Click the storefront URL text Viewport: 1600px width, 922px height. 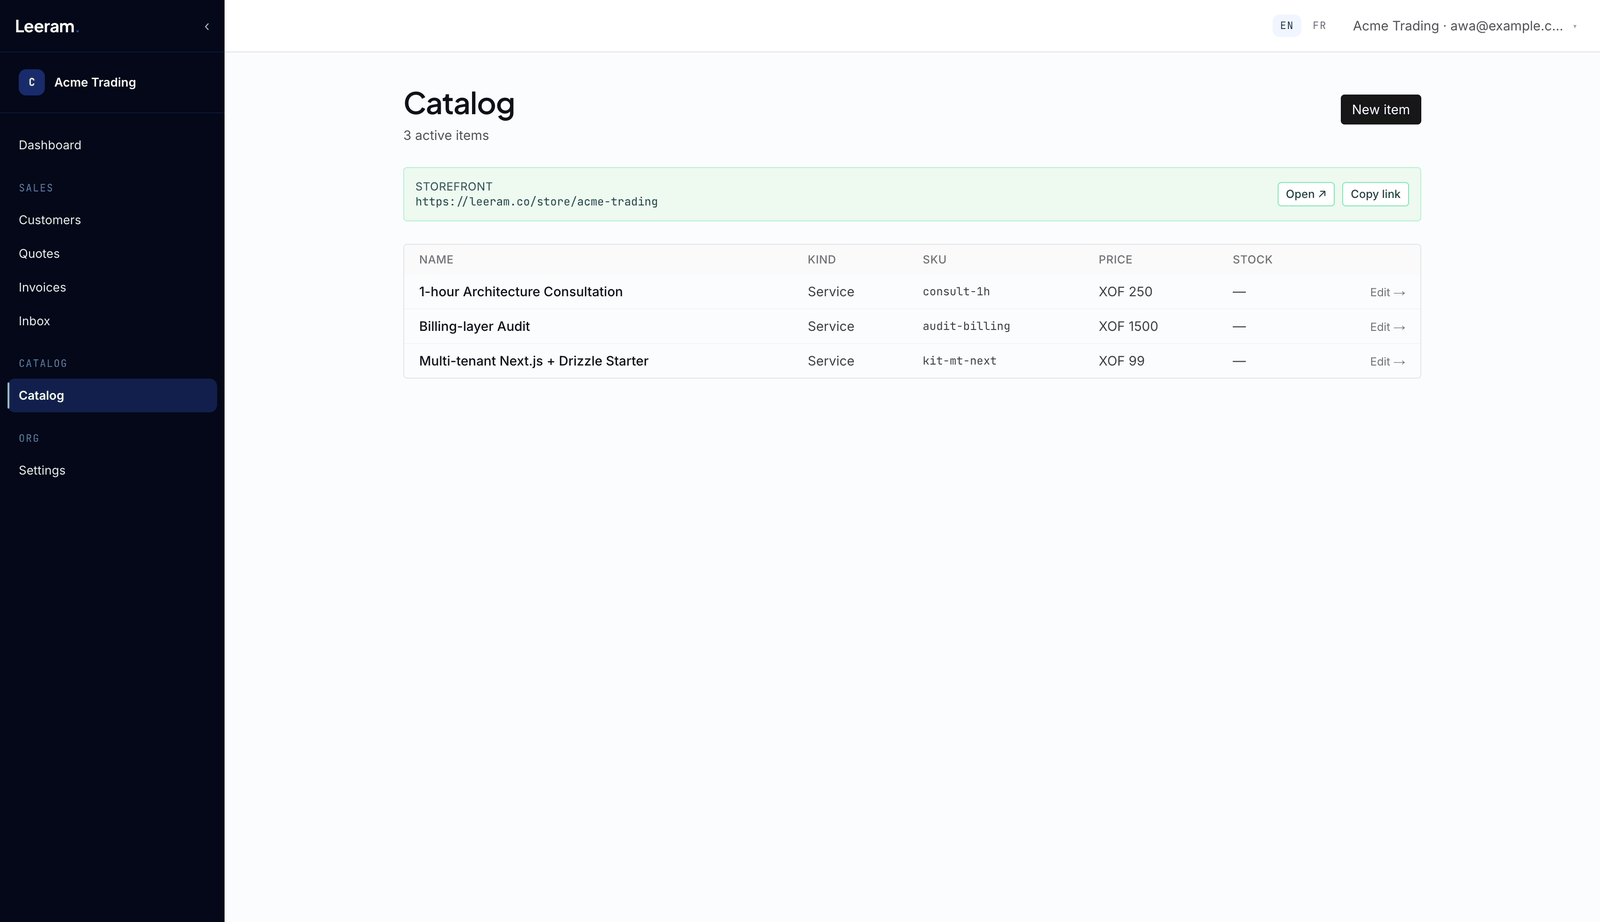[x=537, y=202]
